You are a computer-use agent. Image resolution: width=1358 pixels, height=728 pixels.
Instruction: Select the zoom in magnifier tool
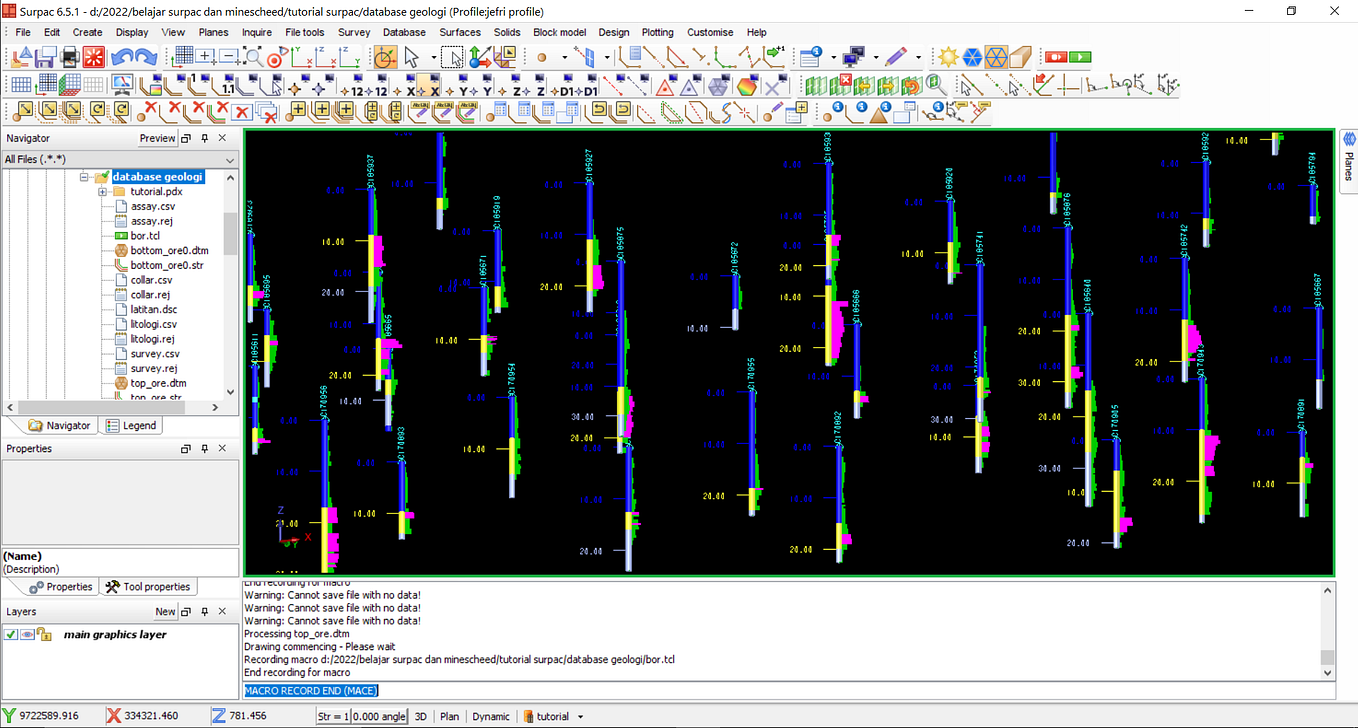click(x=204, y=57)
